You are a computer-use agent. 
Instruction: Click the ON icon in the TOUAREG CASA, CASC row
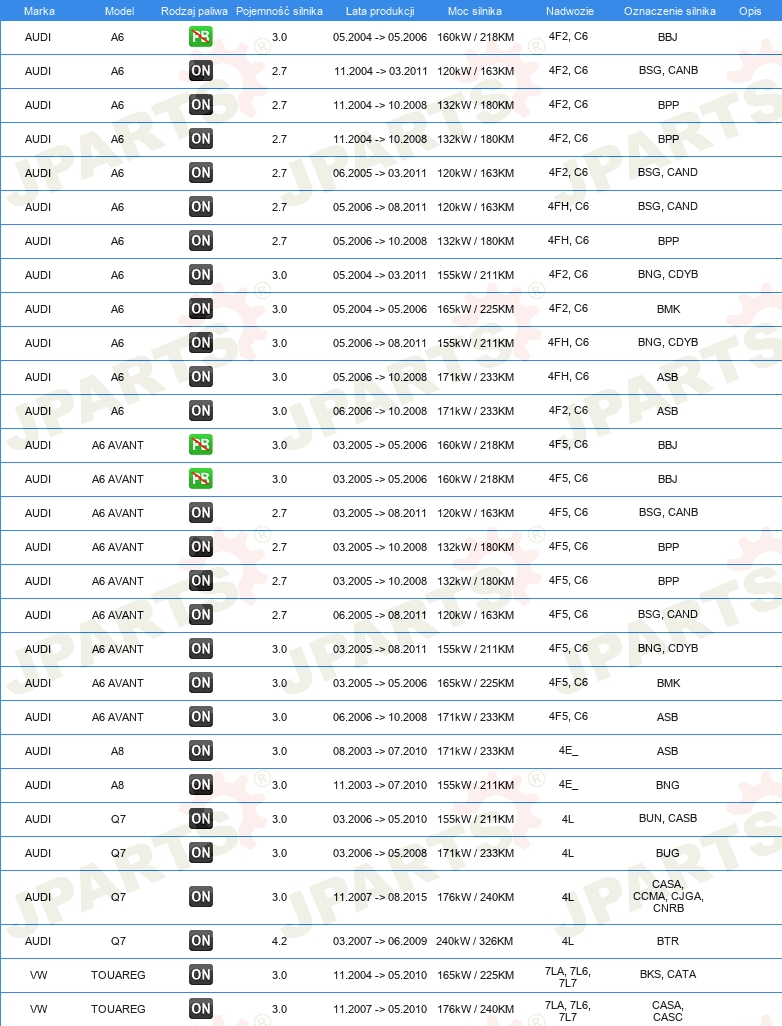pyautogui.click(x=200, y=1009)
